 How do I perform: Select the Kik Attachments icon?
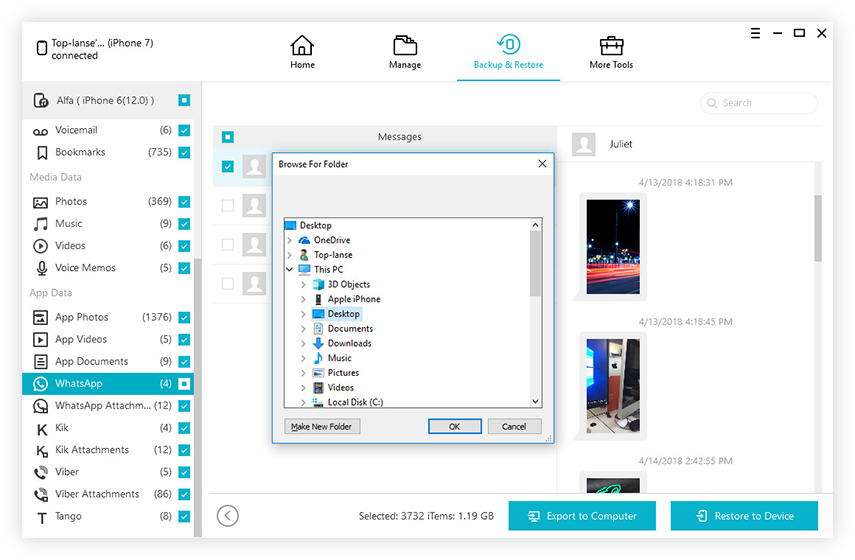coord(41,450)
